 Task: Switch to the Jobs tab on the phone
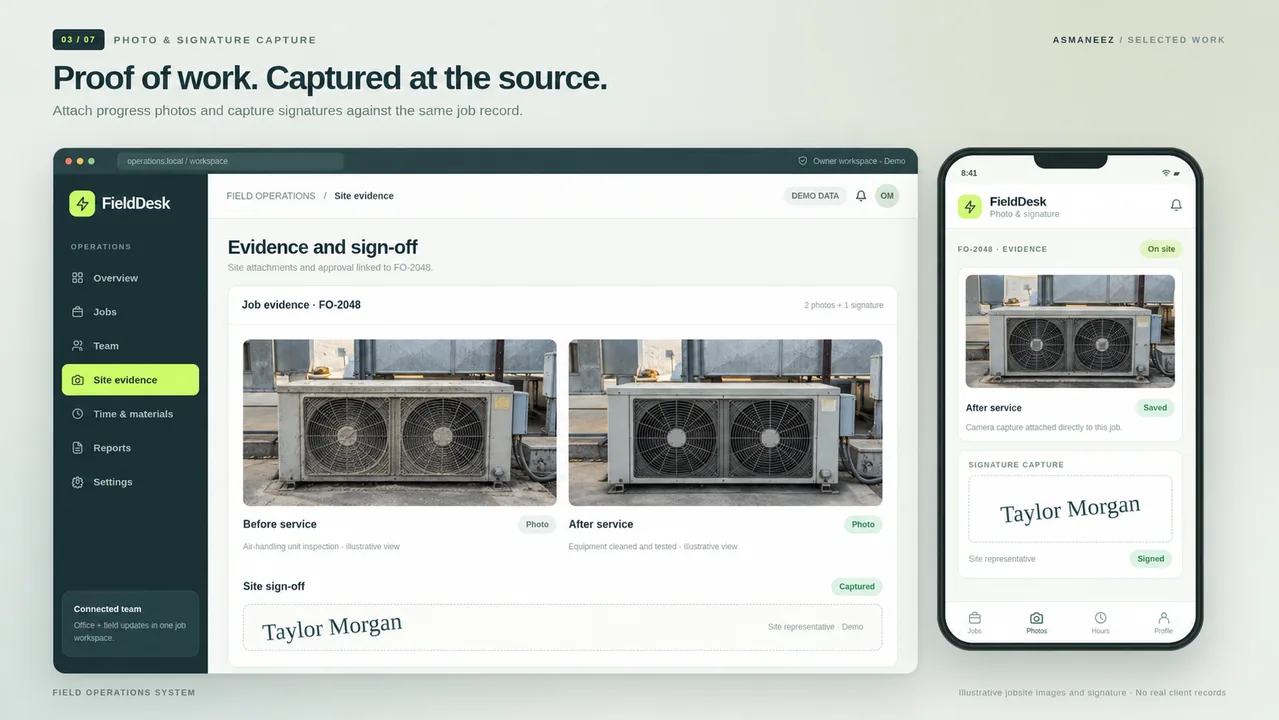pyautogui.click(x=974, y=623)
